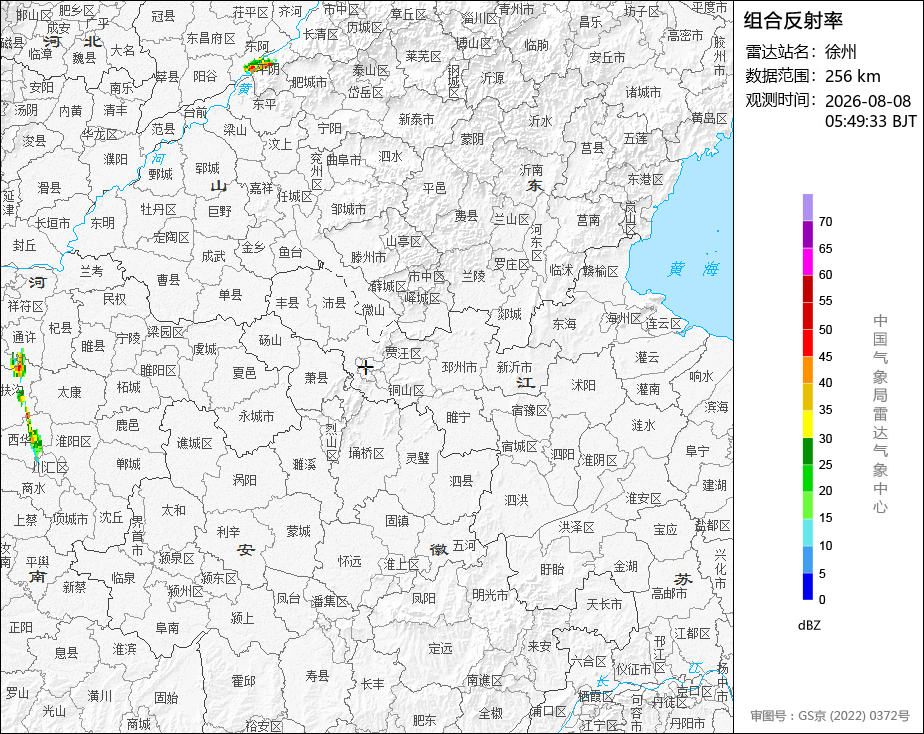Click the observation time 05:49:33 BJT
924x734 pixels.
click(x=870, y=121)
